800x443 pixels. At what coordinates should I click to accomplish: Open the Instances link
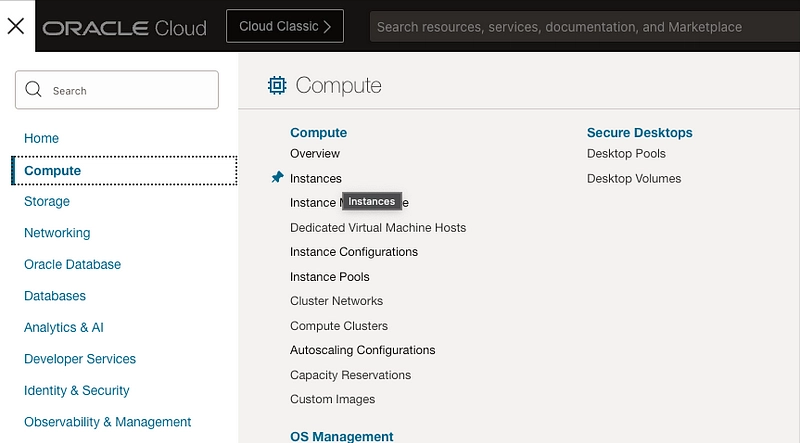(x=316, y=179)
